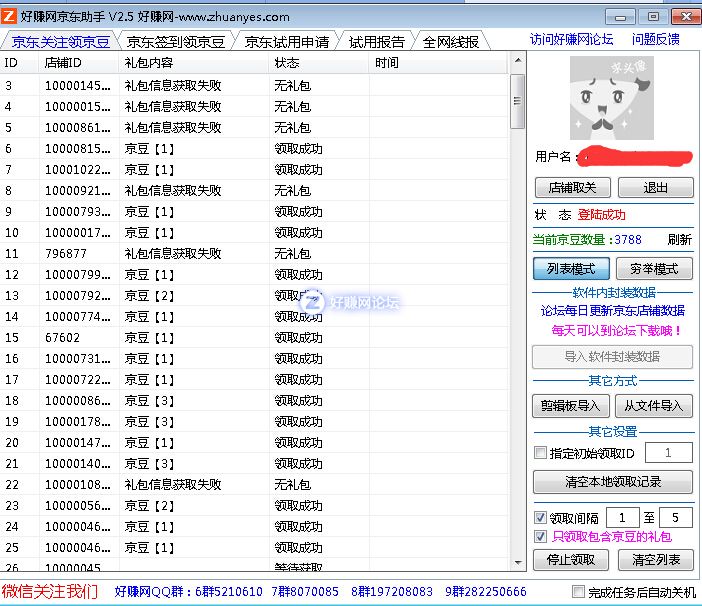Click the 清空列表 button
Screen dimensions: 702x606
point(656,559)
